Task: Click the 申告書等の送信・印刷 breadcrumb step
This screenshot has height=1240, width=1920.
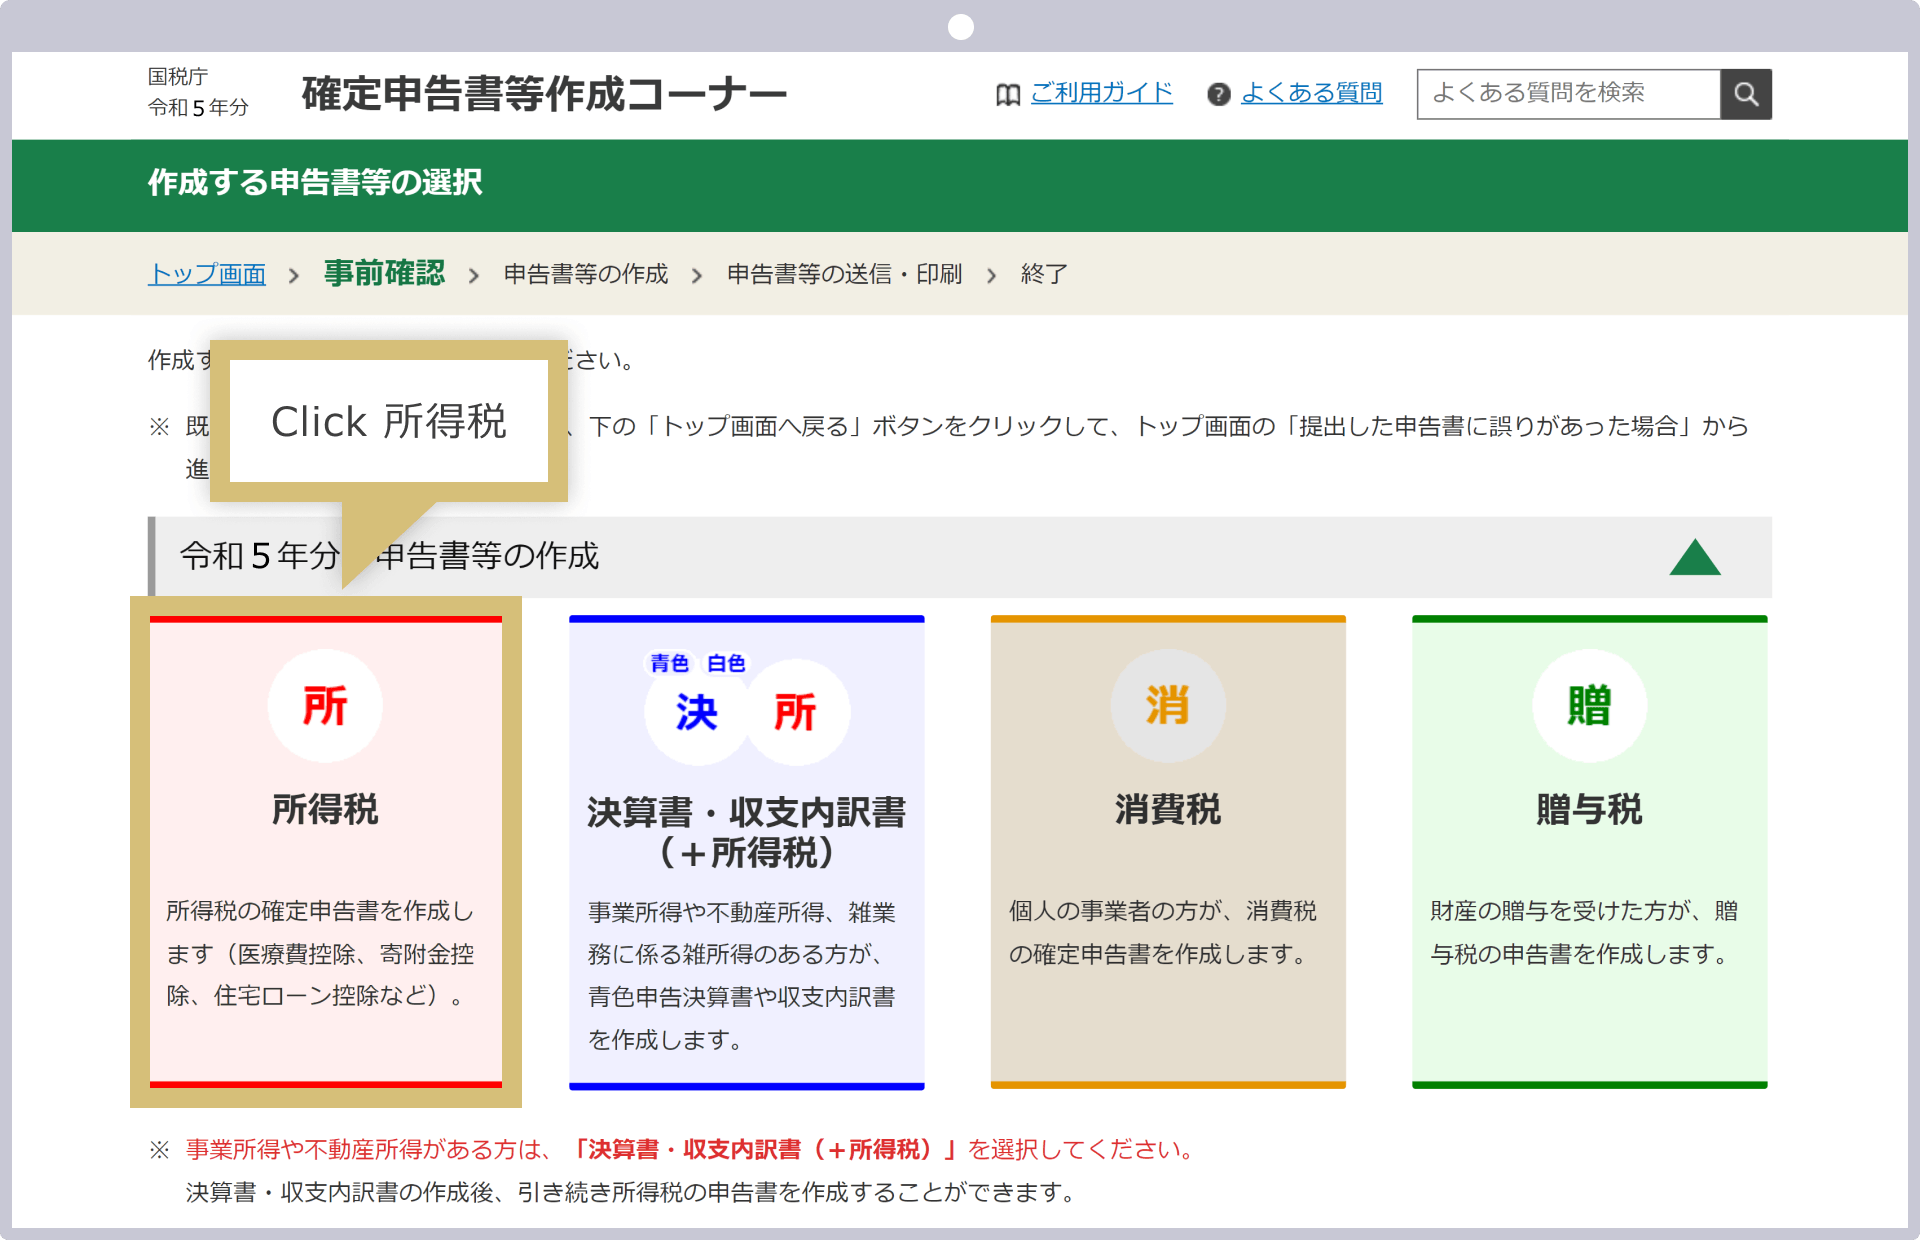Action: point(844,274)
